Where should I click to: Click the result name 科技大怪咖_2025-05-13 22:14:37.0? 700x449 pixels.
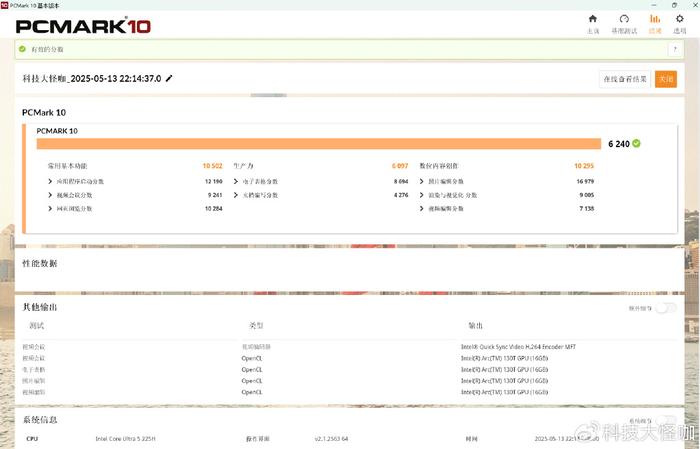coord(92,79)
